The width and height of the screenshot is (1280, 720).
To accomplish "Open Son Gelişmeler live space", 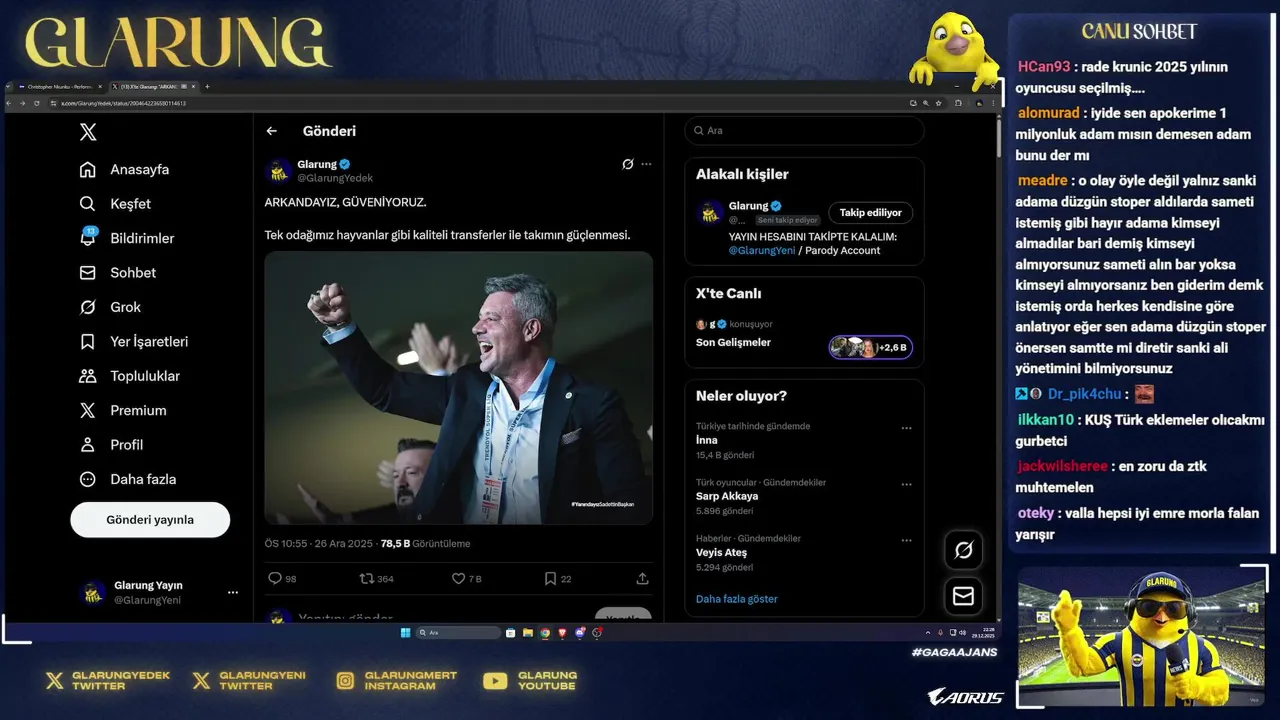I will pos(733,342).
